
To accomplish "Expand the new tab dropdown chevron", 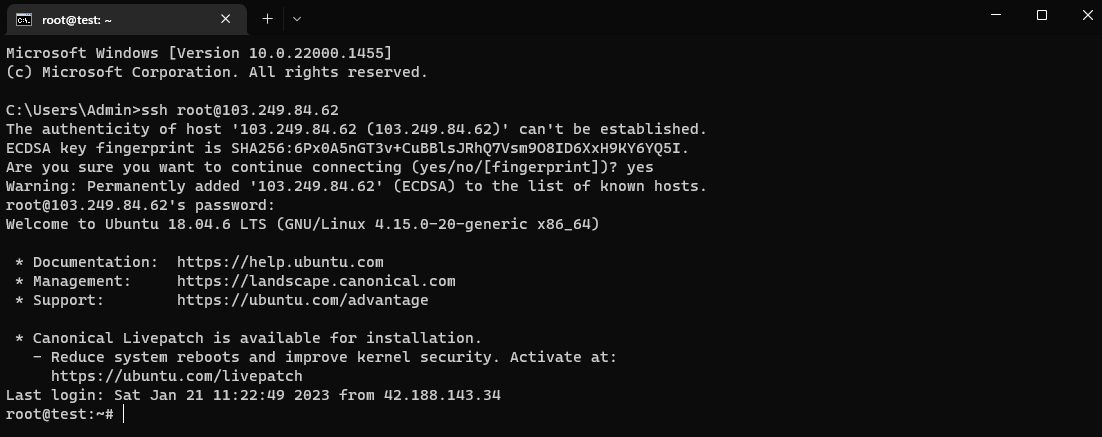I will click(297, 18).
